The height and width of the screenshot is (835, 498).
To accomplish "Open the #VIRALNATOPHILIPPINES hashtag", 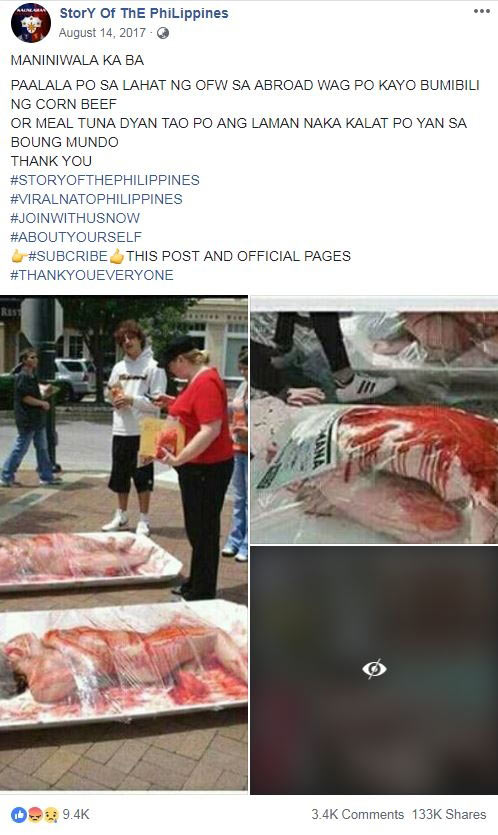I will click(96, 199).
